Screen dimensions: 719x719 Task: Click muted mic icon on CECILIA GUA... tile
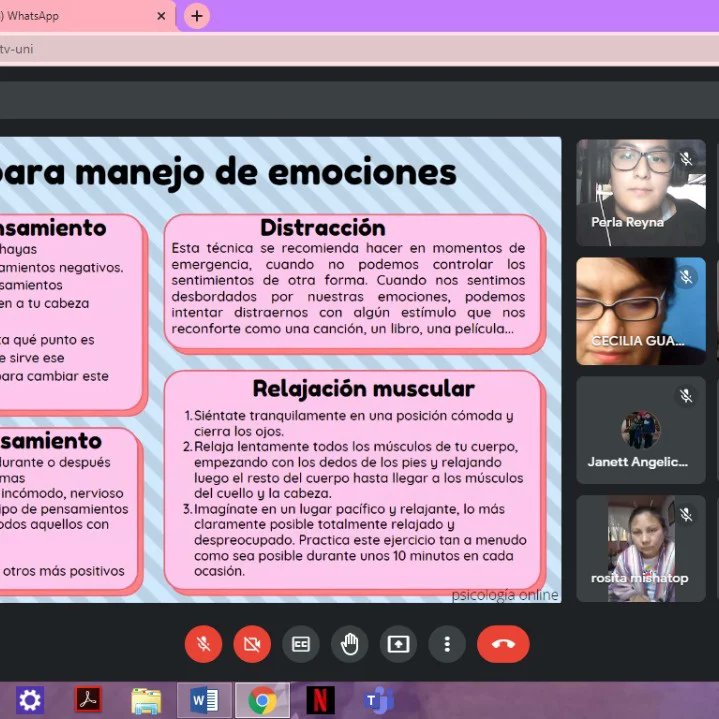pos(686,277)
